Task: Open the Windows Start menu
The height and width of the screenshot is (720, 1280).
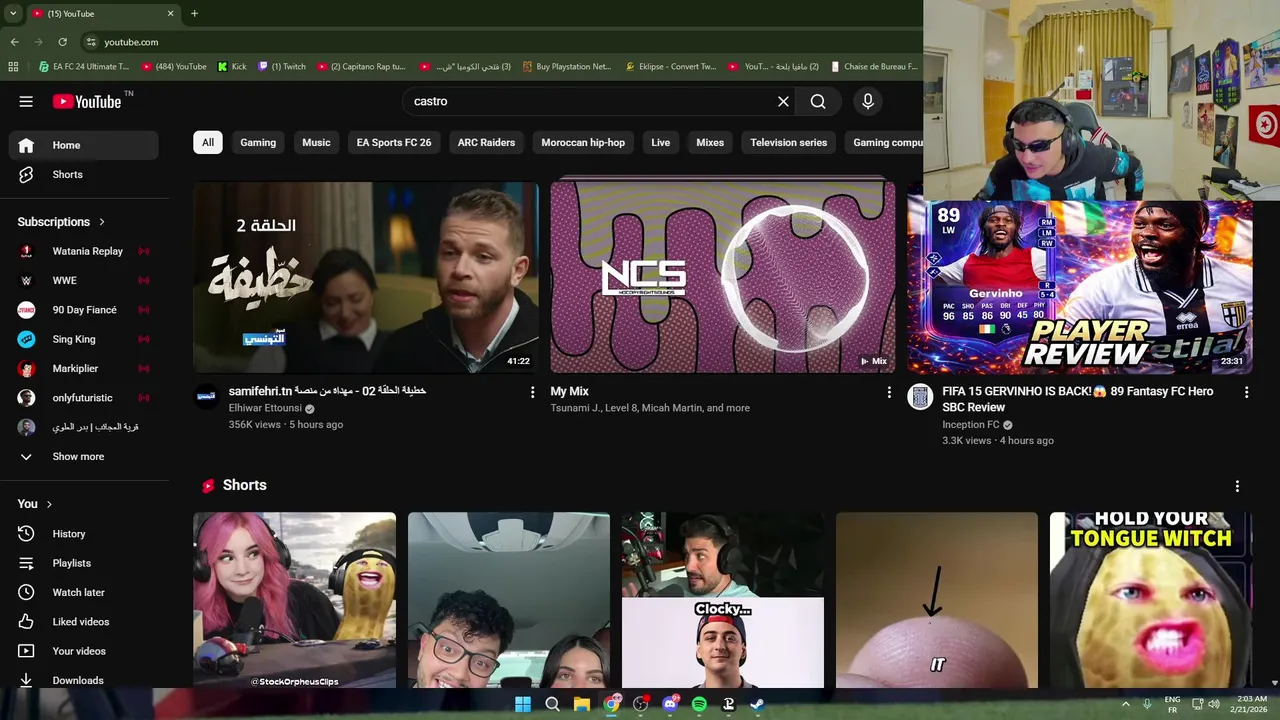Action: click(x=523, y=704)
